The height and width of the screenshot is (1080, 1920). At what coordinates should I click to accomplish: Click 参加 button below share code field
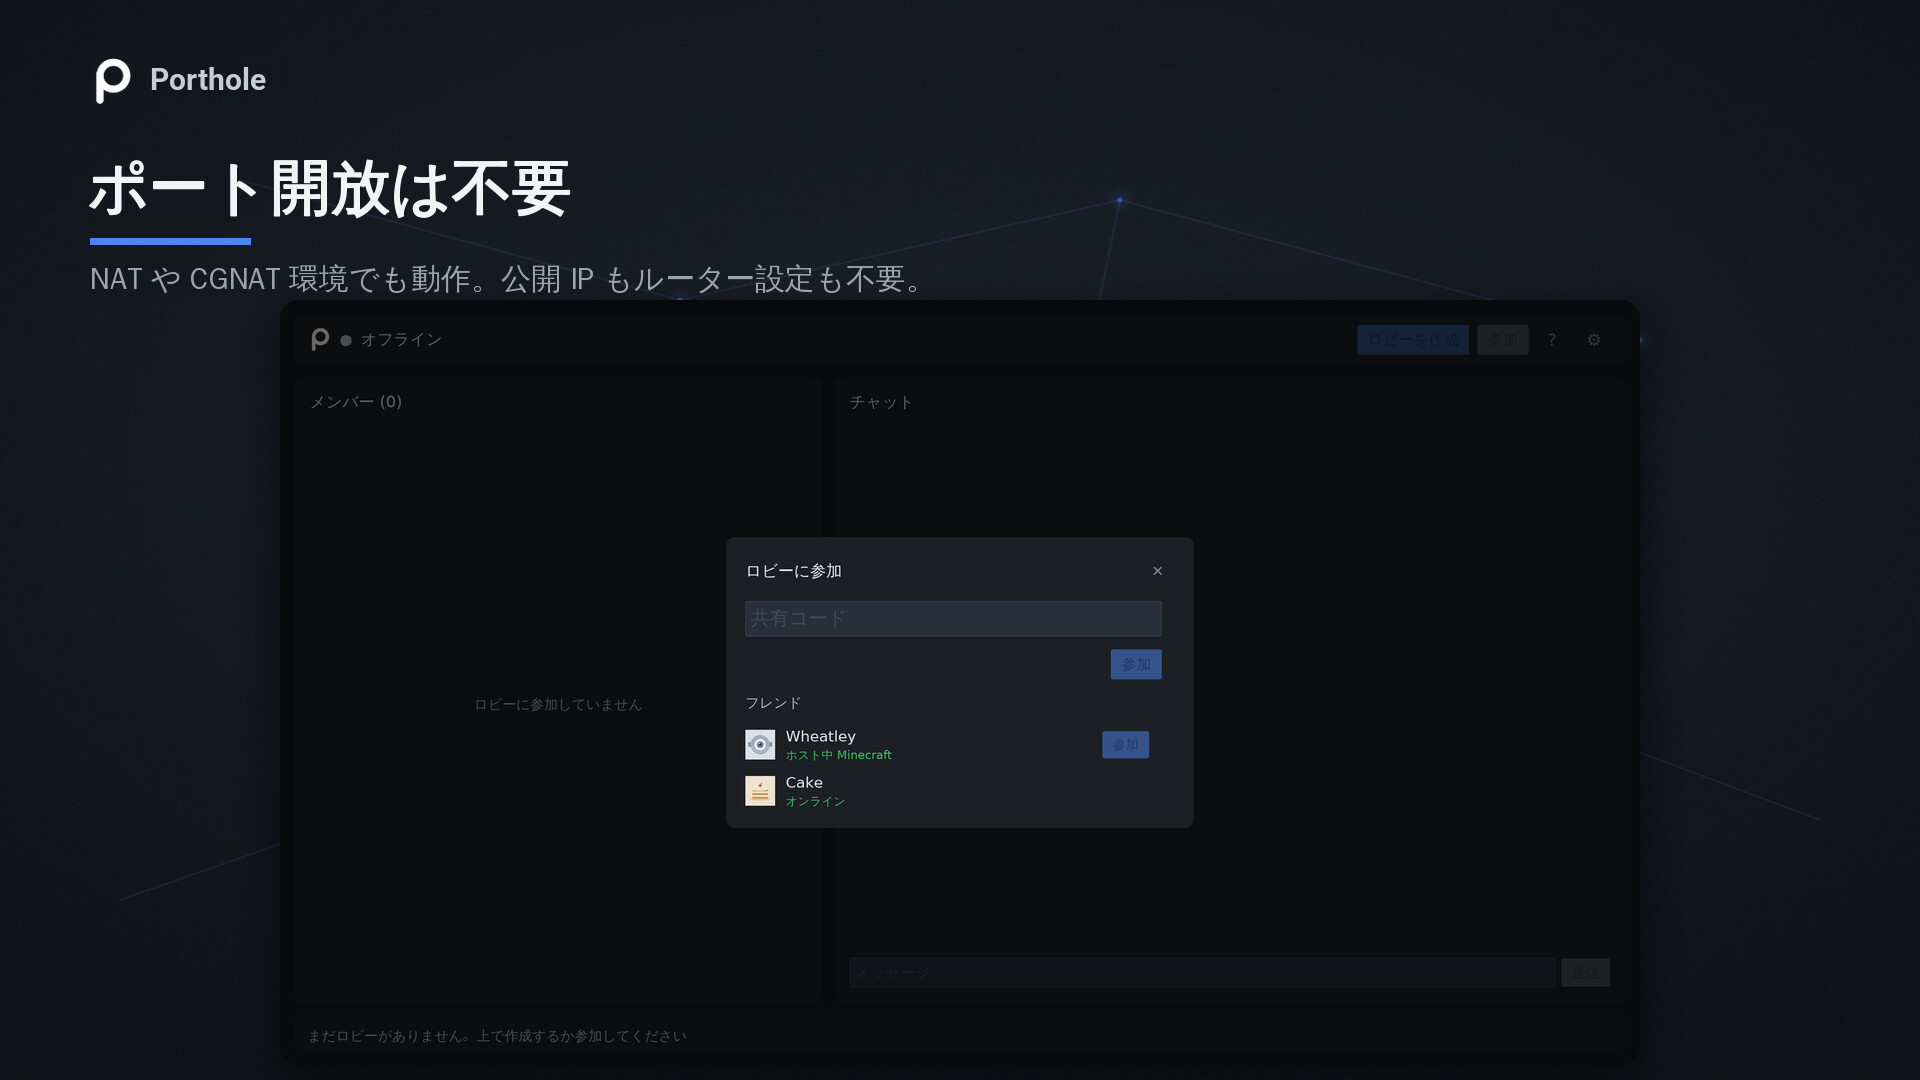click(1136, 664)
